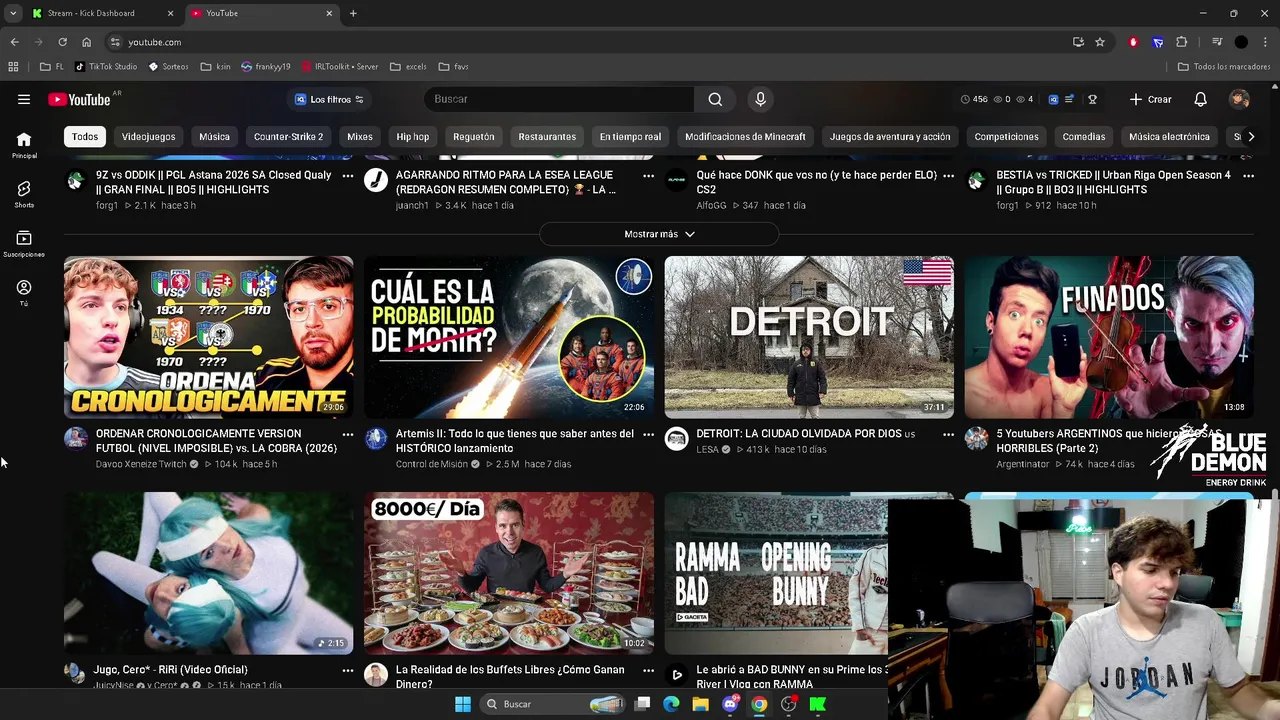Open the YouTube hamburger guide menu
Viewport: 1280px width, 720px height.
(24, 99)
